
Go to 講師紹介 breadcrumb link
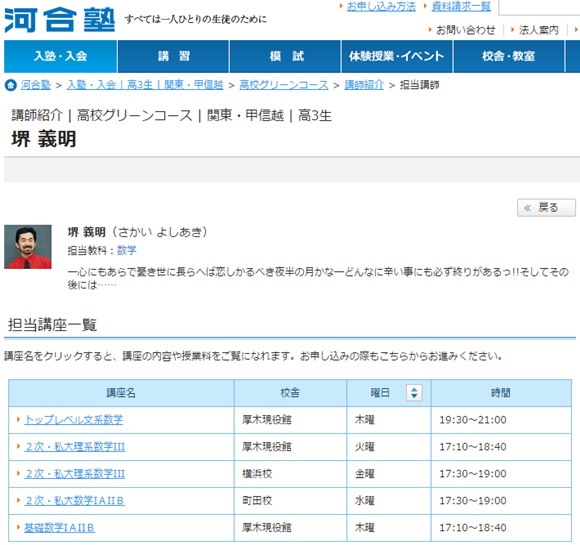click(x=364, y=85)
